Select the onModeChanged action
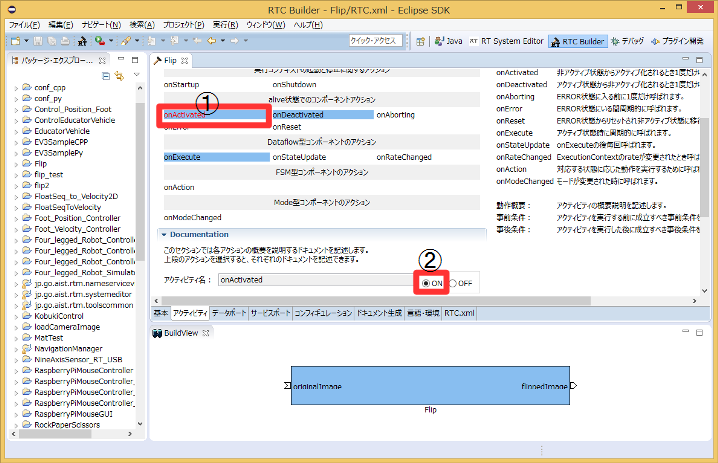This screenshot has height=463, width=718. tap(192, 218)
